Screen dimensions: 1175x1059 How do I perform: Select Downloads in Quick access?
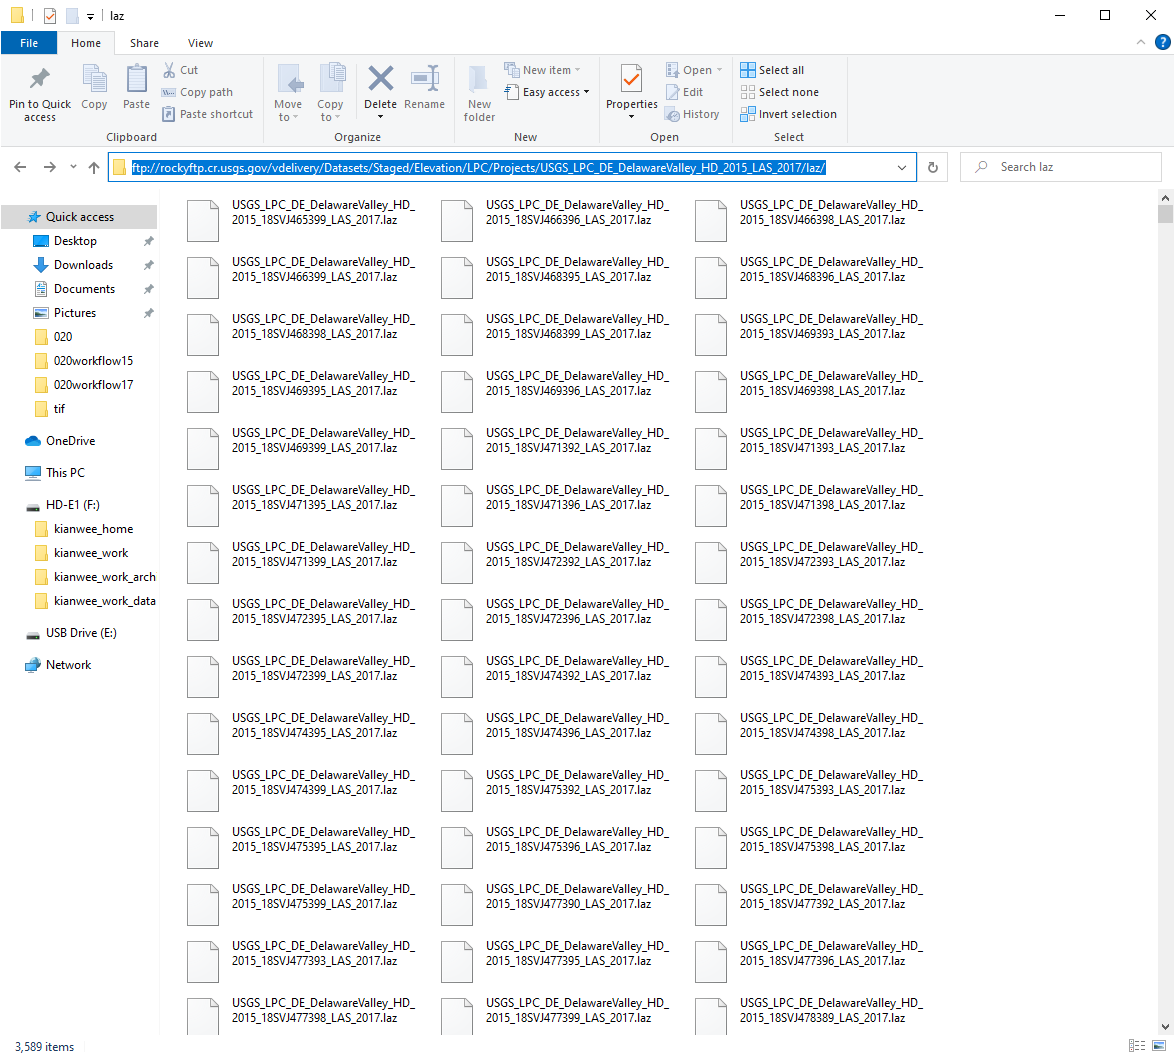click(x=83, y=265)
